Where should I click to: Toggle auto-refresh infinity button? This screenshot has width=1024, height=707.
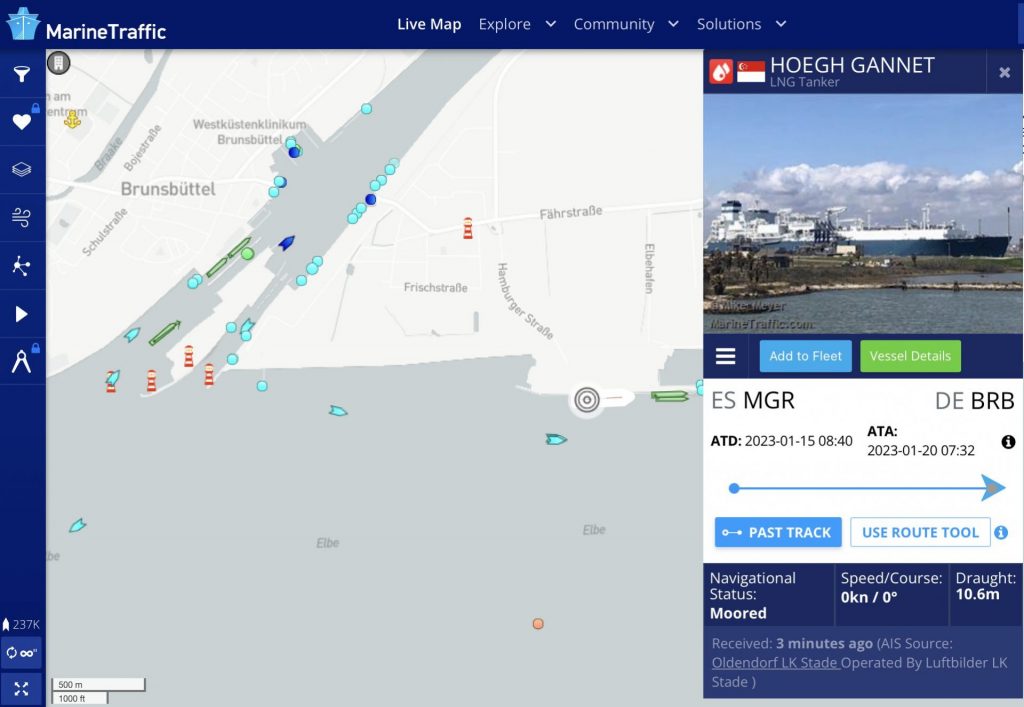22,653
